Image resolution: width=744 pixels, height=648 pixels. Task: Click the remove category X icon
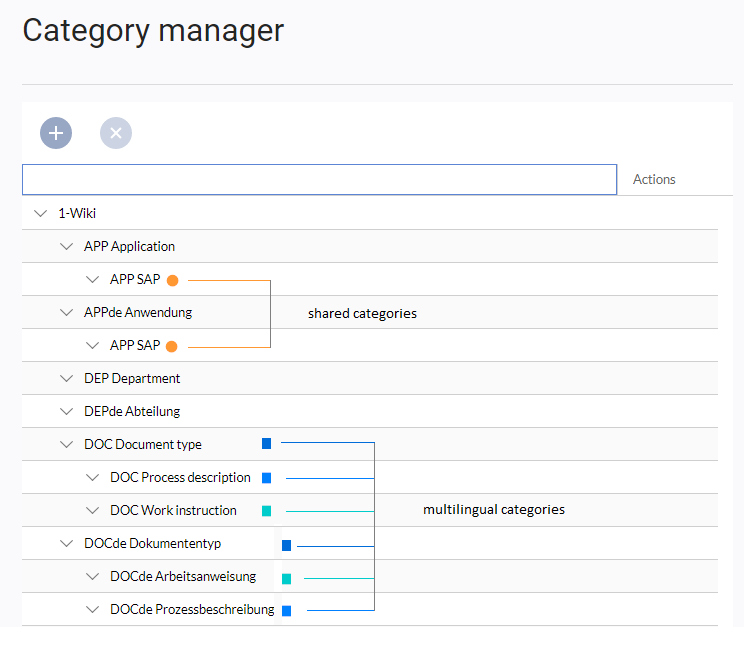click(116, 133)
